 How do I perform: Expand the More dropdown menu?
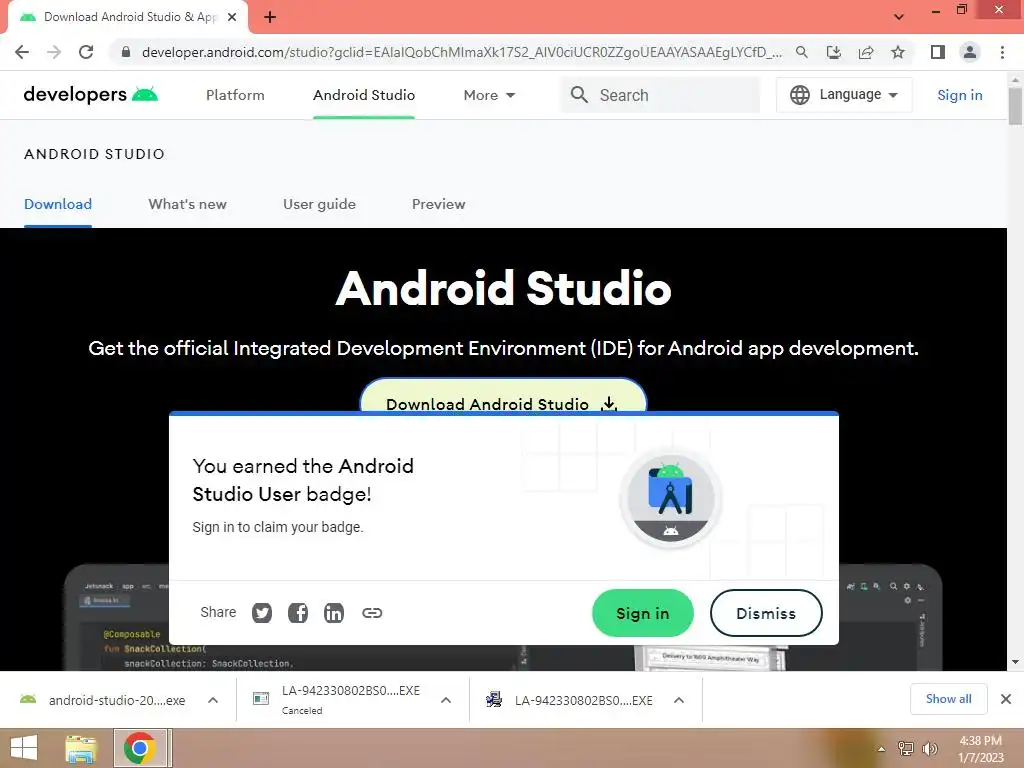point(489,95)
